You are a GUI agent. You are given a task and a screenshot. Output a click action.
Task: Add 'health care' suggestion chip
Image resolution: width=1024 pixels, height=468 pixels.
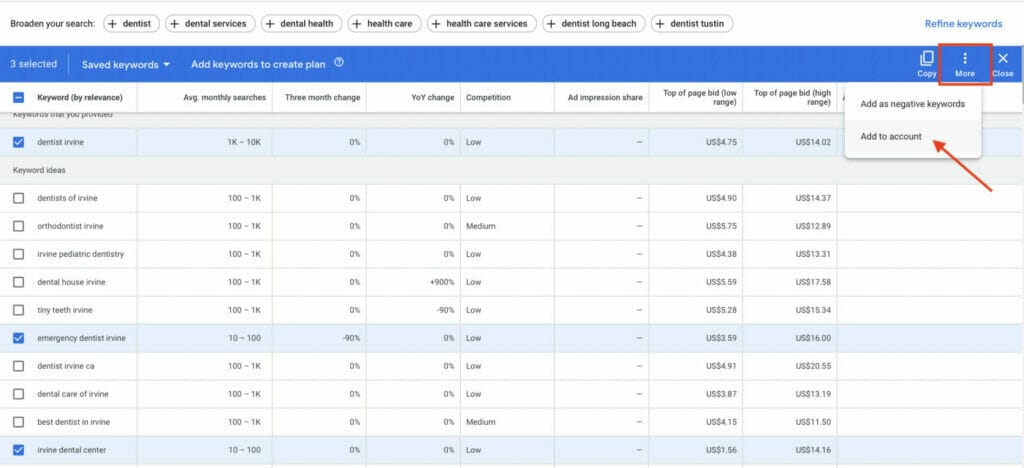coord(384,23)
